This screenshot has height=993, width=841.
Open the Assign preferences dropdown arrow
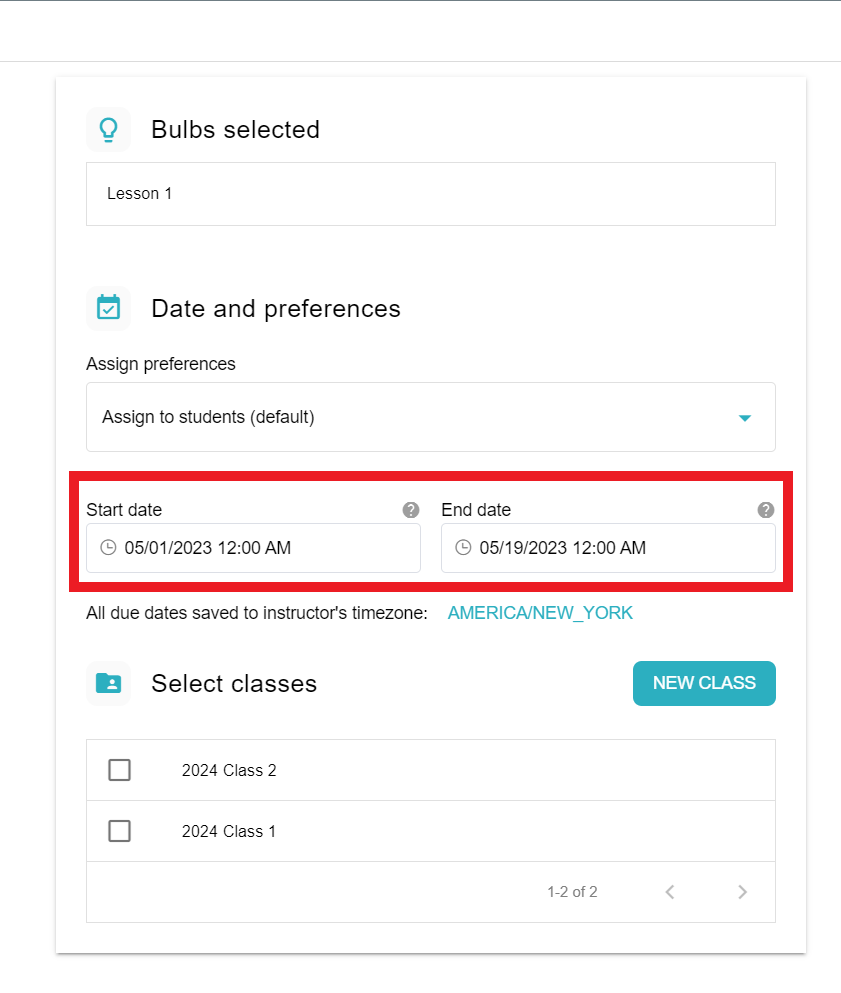[745, 418]
